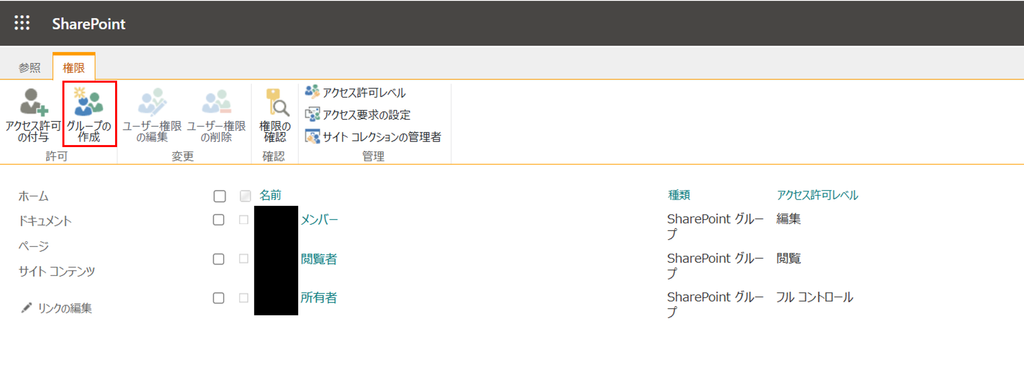The image size is (1024, 370).
Task: Sort by the 種類 column header
Action: [679, 194]
